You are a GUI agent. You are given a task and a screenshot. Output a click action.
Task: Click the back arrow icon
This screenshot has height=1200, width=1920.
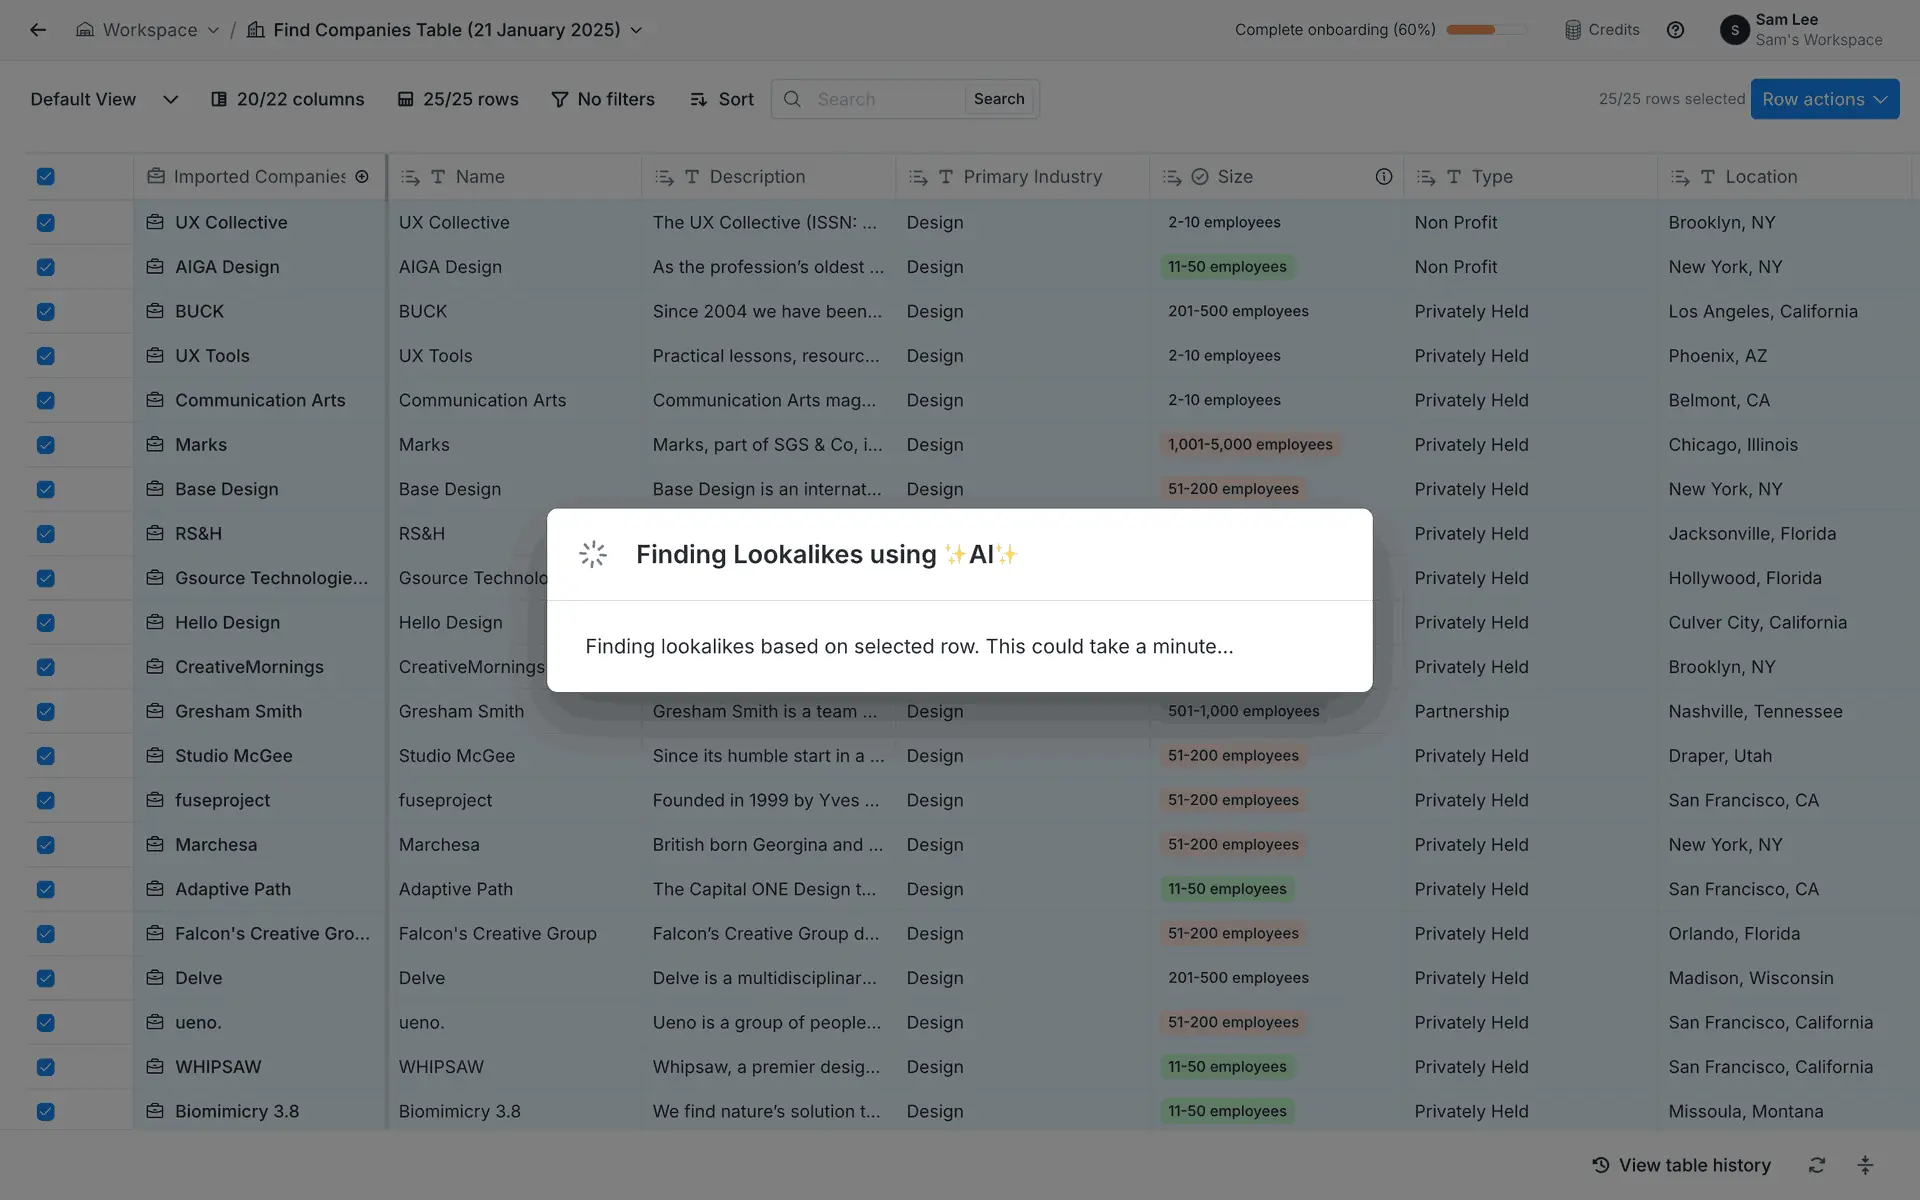(x=38, y=30)
